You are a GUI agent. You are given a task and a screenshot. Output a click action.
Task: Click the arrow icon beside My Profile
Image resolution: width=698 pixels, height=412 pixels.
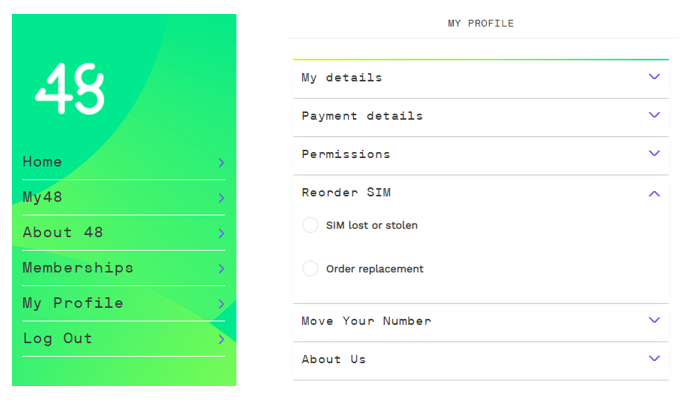(221, 304)
